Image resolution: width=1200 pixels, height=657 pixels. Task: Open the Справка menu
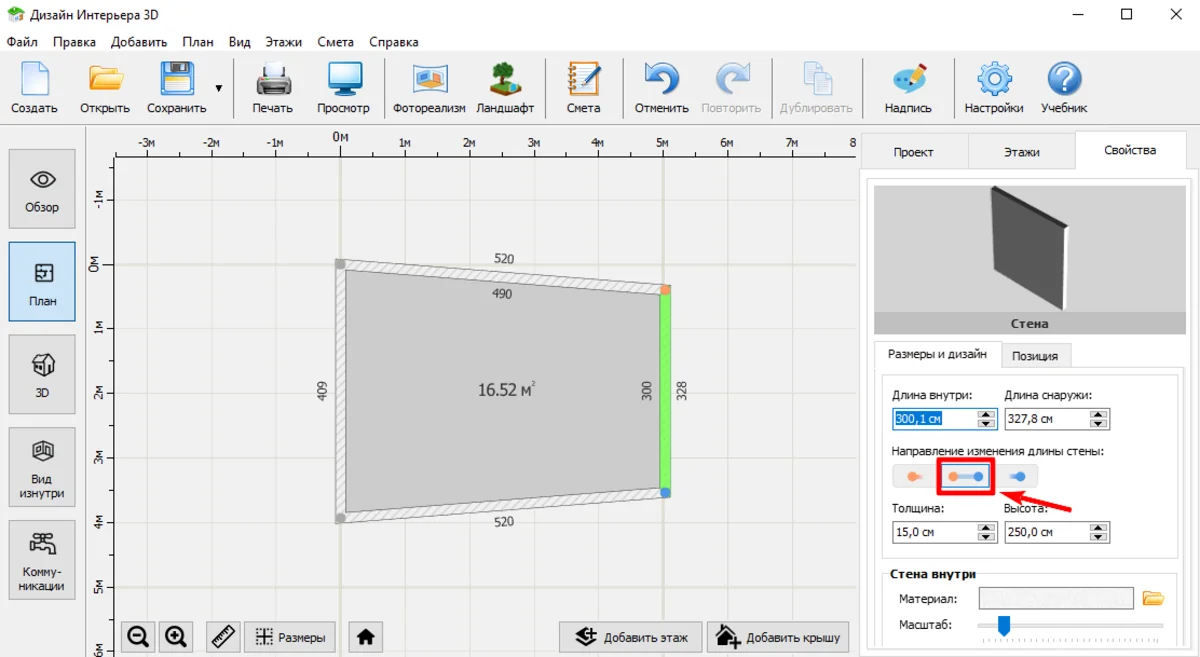tap(394, 42)
